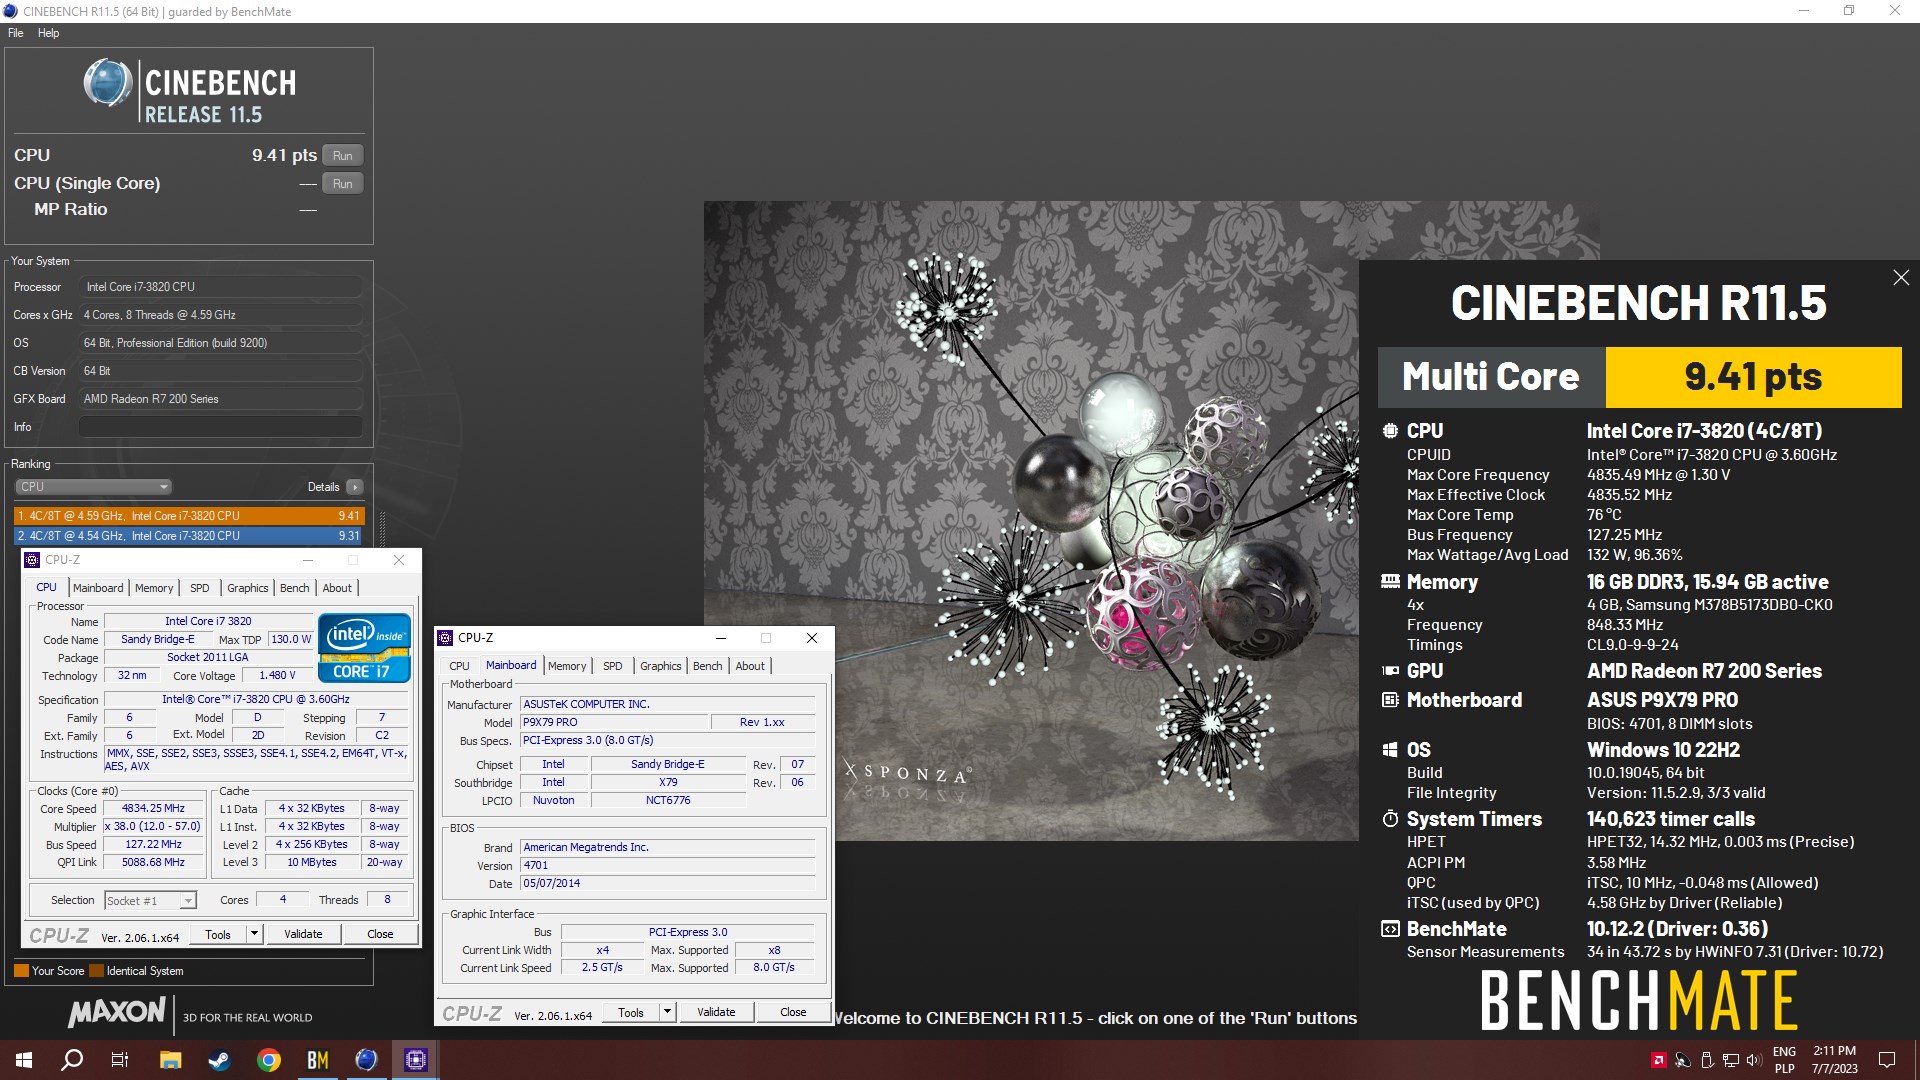Image resolution: width=1920 pixels, height=1080 pixels.
Task: Click the rendered Cinebench scene image
Action: click(x=1031, y=520)
